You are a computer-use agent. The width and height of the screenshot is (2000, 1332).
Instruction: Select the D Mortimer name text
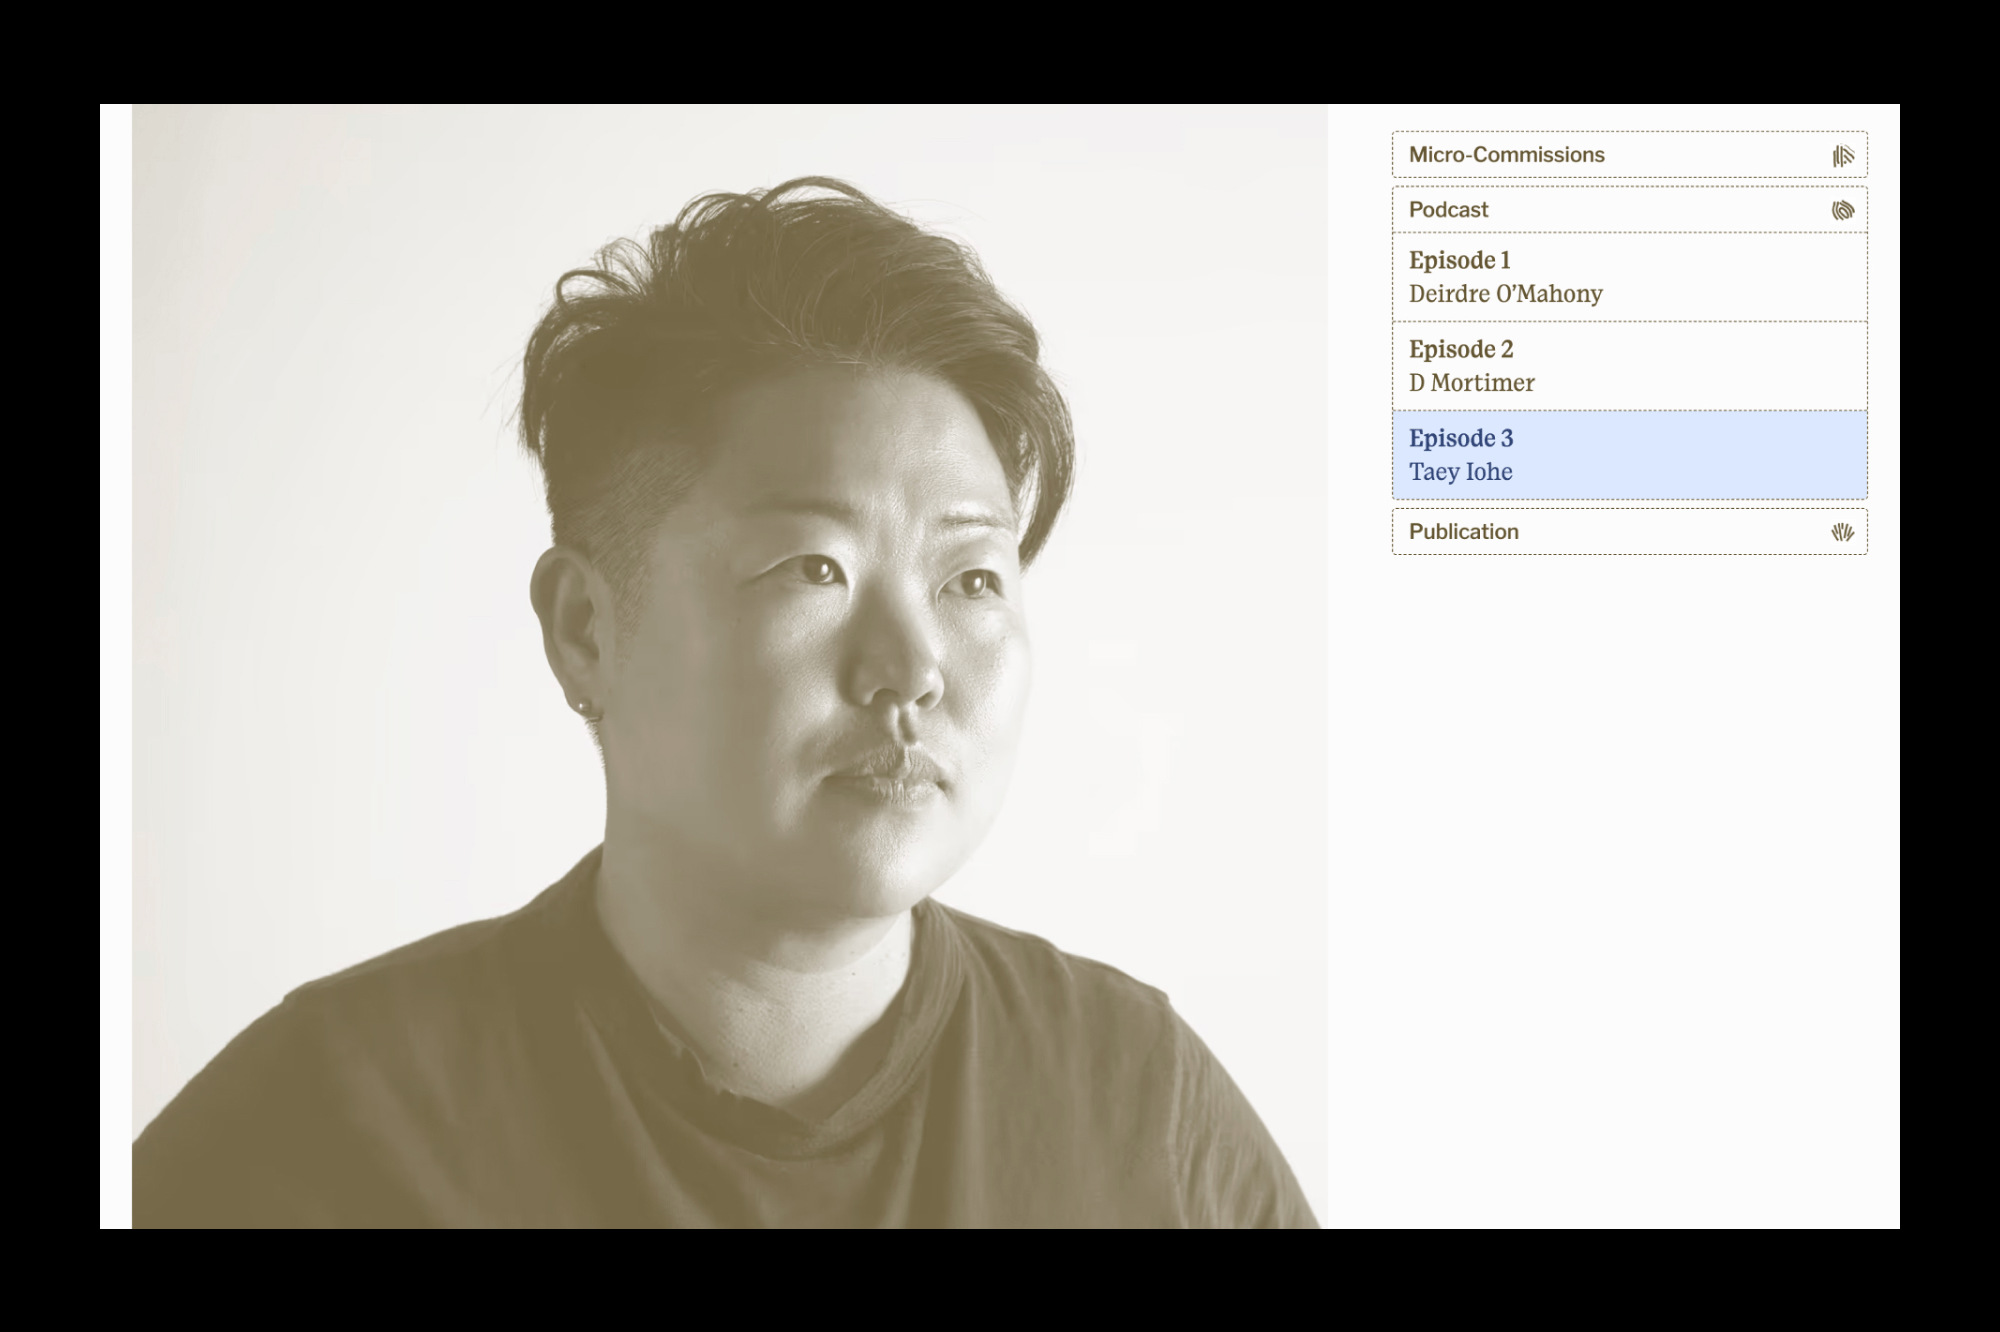[1471, 383]
